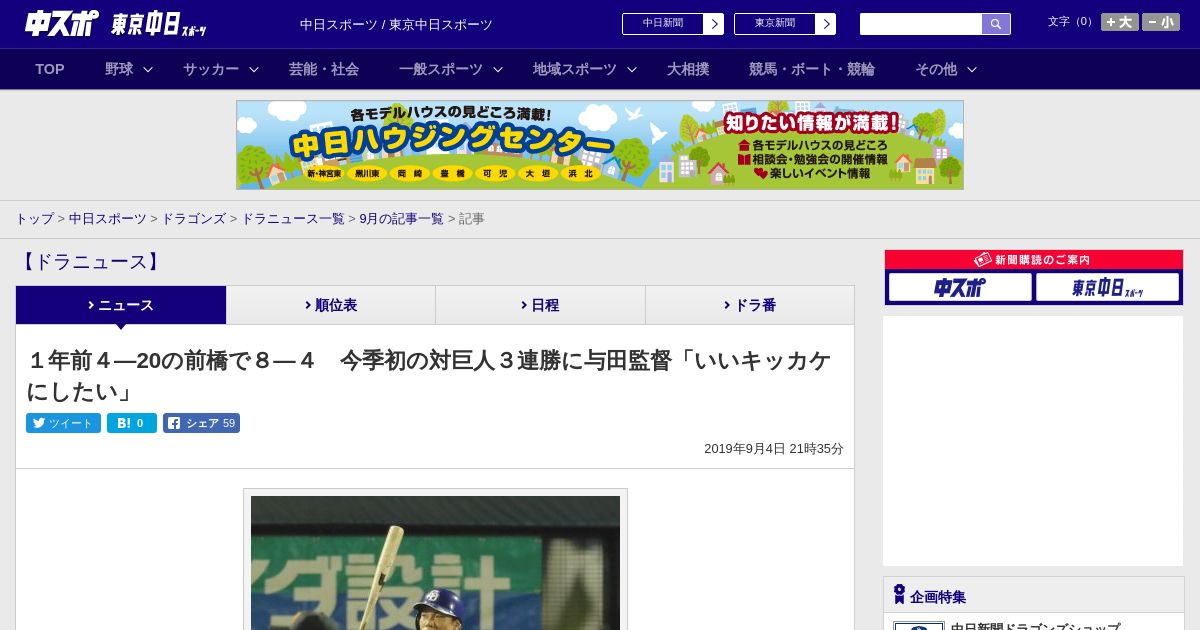The image size is (1200, 630).
Task: Click the arrow next to 東京新聞
Action: 826,24
